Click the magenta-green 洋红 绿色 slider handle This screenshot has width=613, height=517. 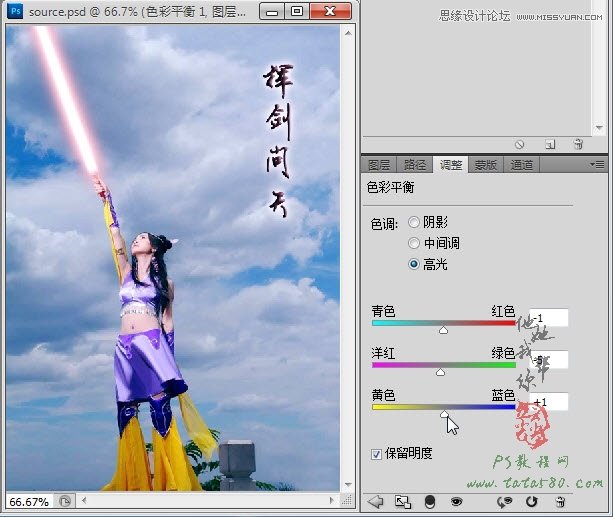pyautogui.click(x=440, y=372)
